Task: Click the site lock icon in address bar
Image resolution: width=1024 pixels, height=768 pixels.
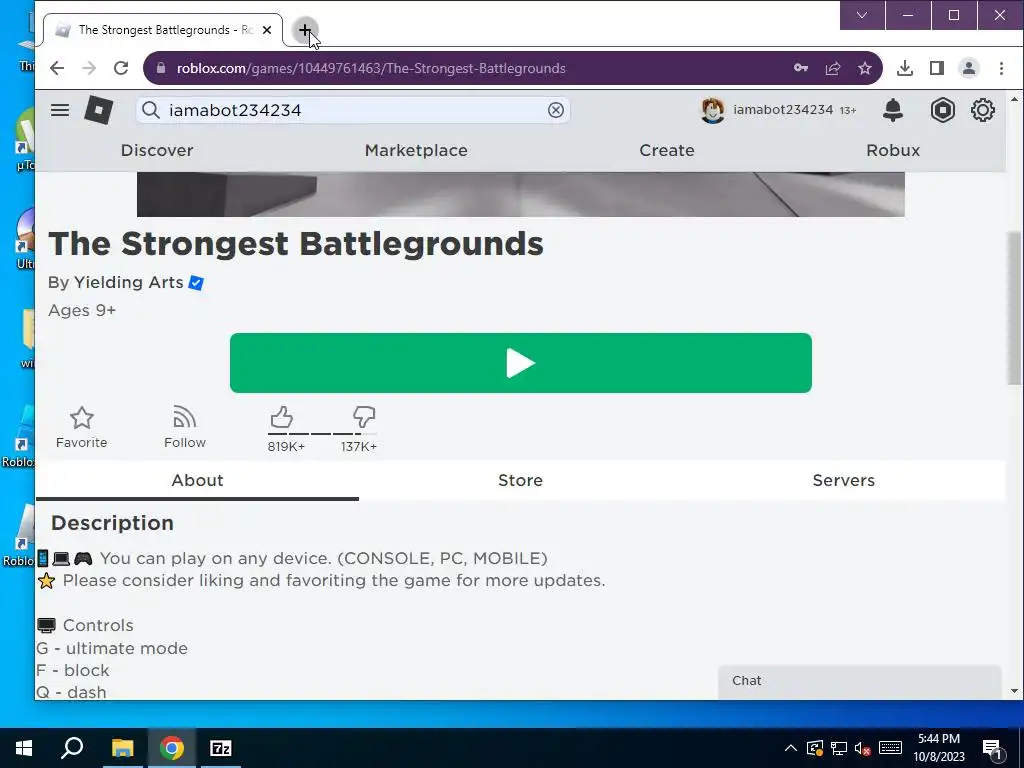Action: click(161, 68)
